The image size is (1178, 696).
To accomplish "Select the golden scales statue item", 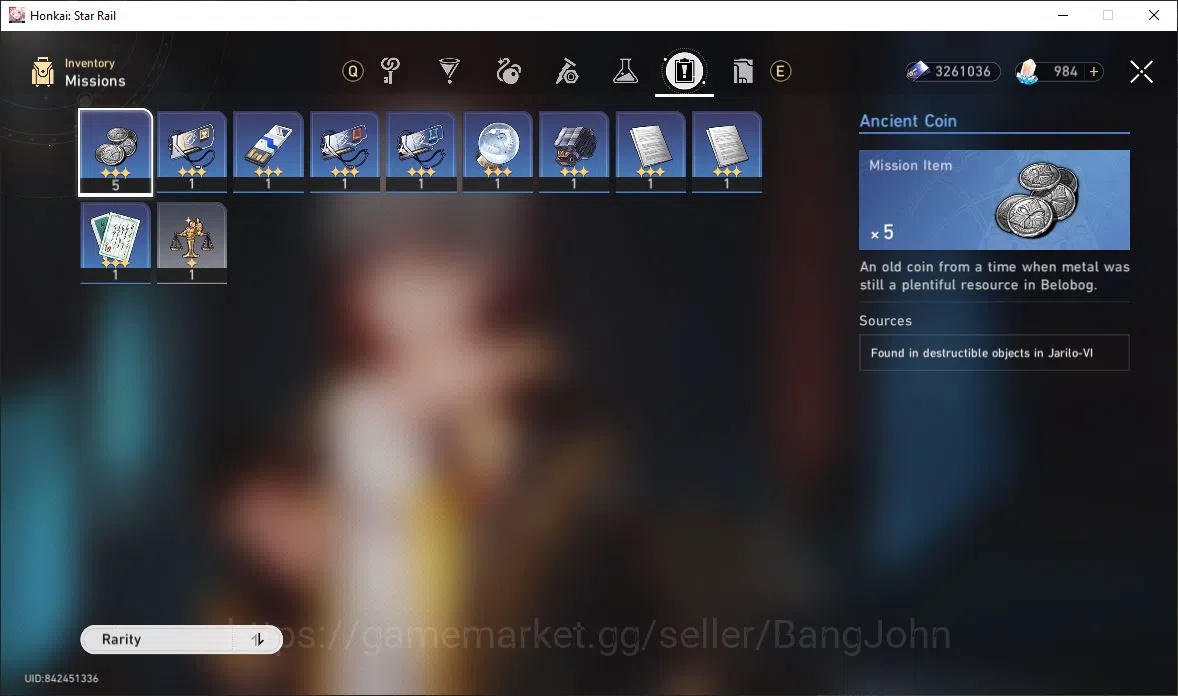I will coord(192,243).
